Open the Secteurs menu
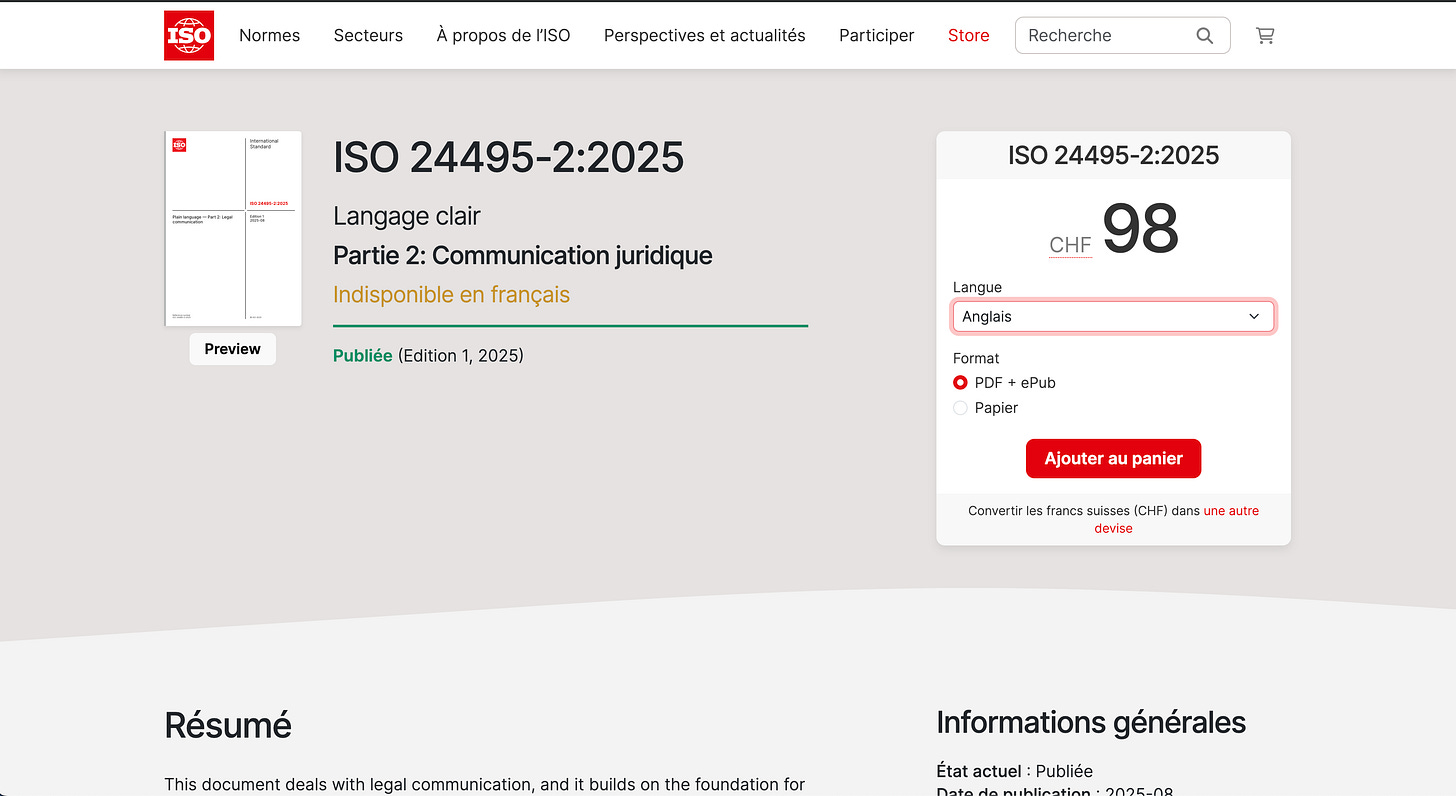 click(x=368, y=35)
